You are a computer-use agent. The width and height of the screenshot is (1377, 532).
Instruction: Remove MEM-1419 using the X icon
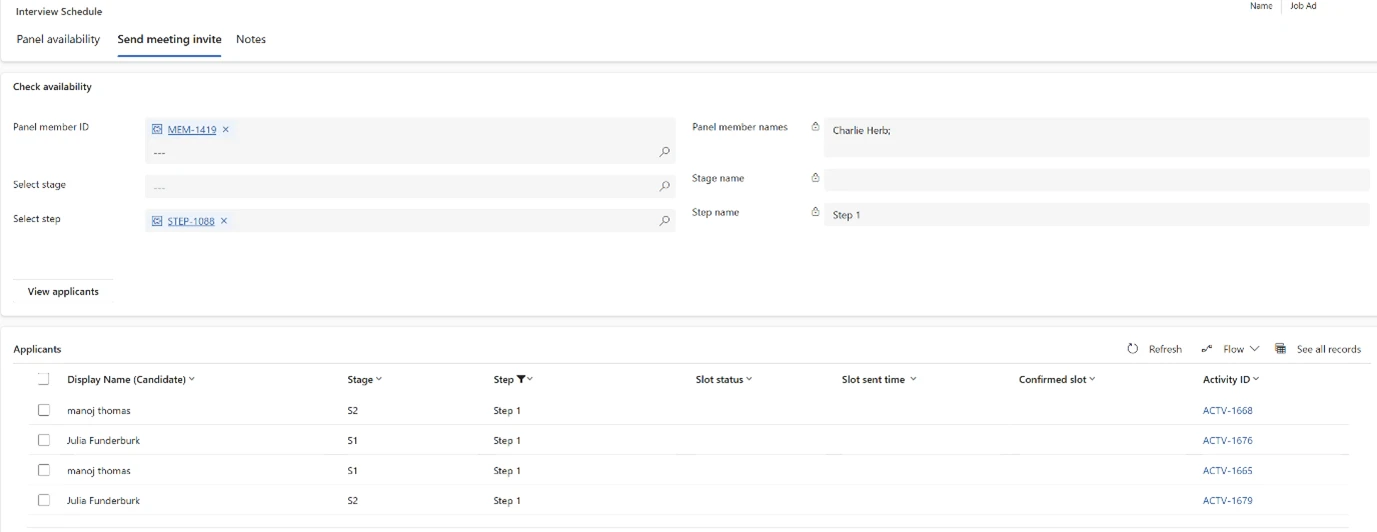(226, 130)
